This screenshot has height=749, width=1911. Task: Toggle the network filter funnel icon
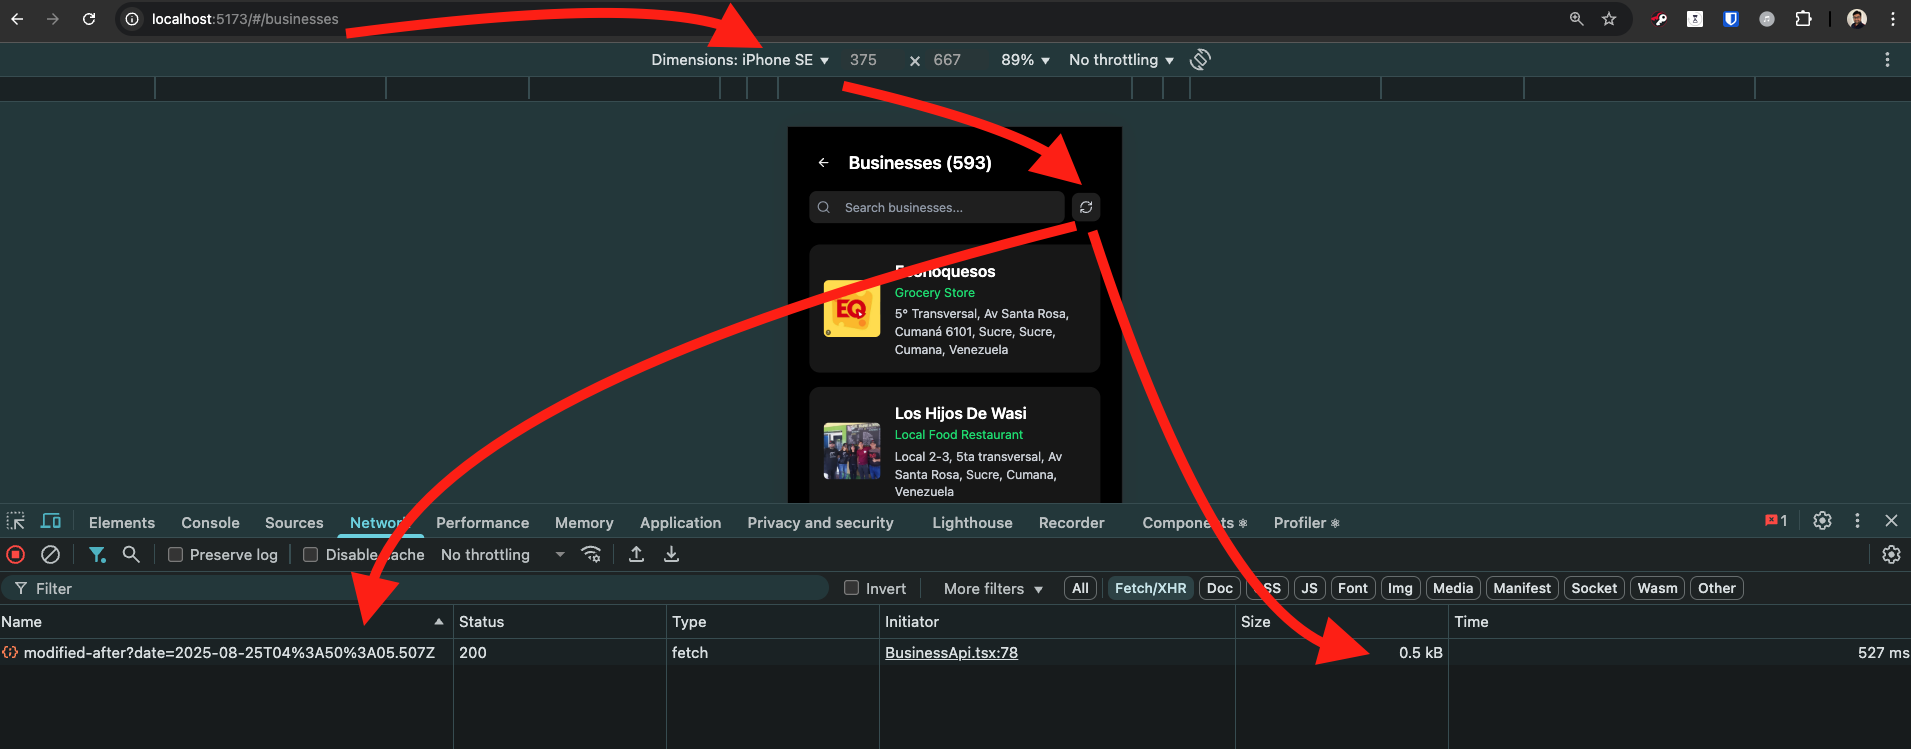(x=97, y=554)
